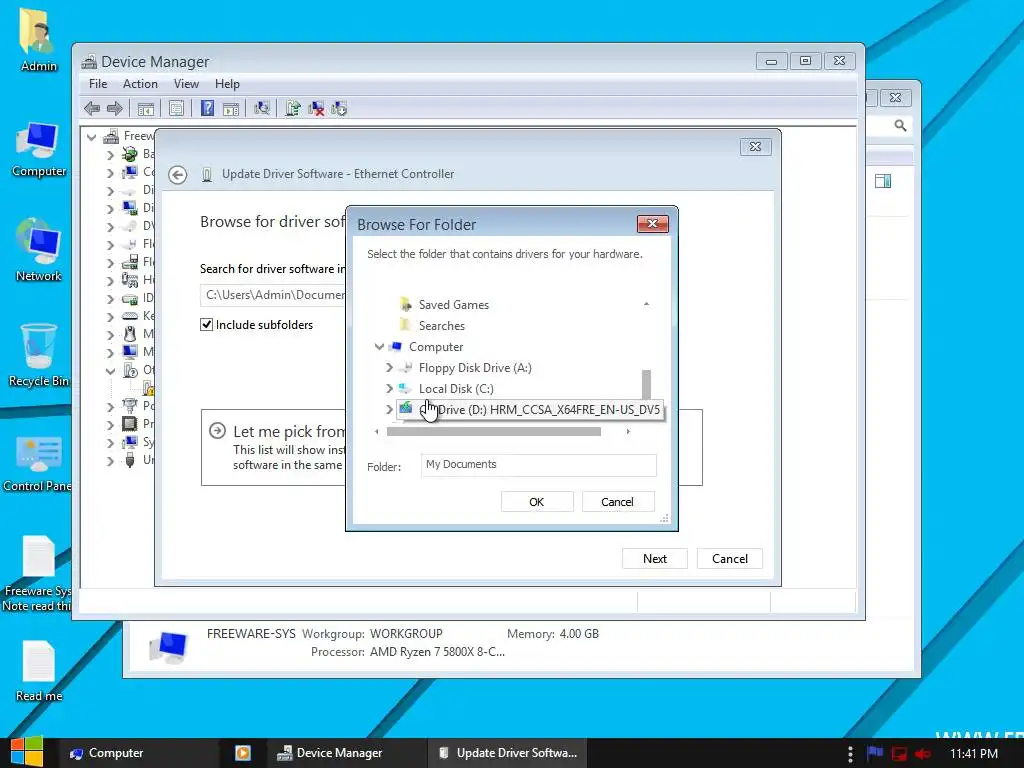The image size is (1024, 768).
Task: Switch to Device Manager taskbar button
Action: [347, 753]
